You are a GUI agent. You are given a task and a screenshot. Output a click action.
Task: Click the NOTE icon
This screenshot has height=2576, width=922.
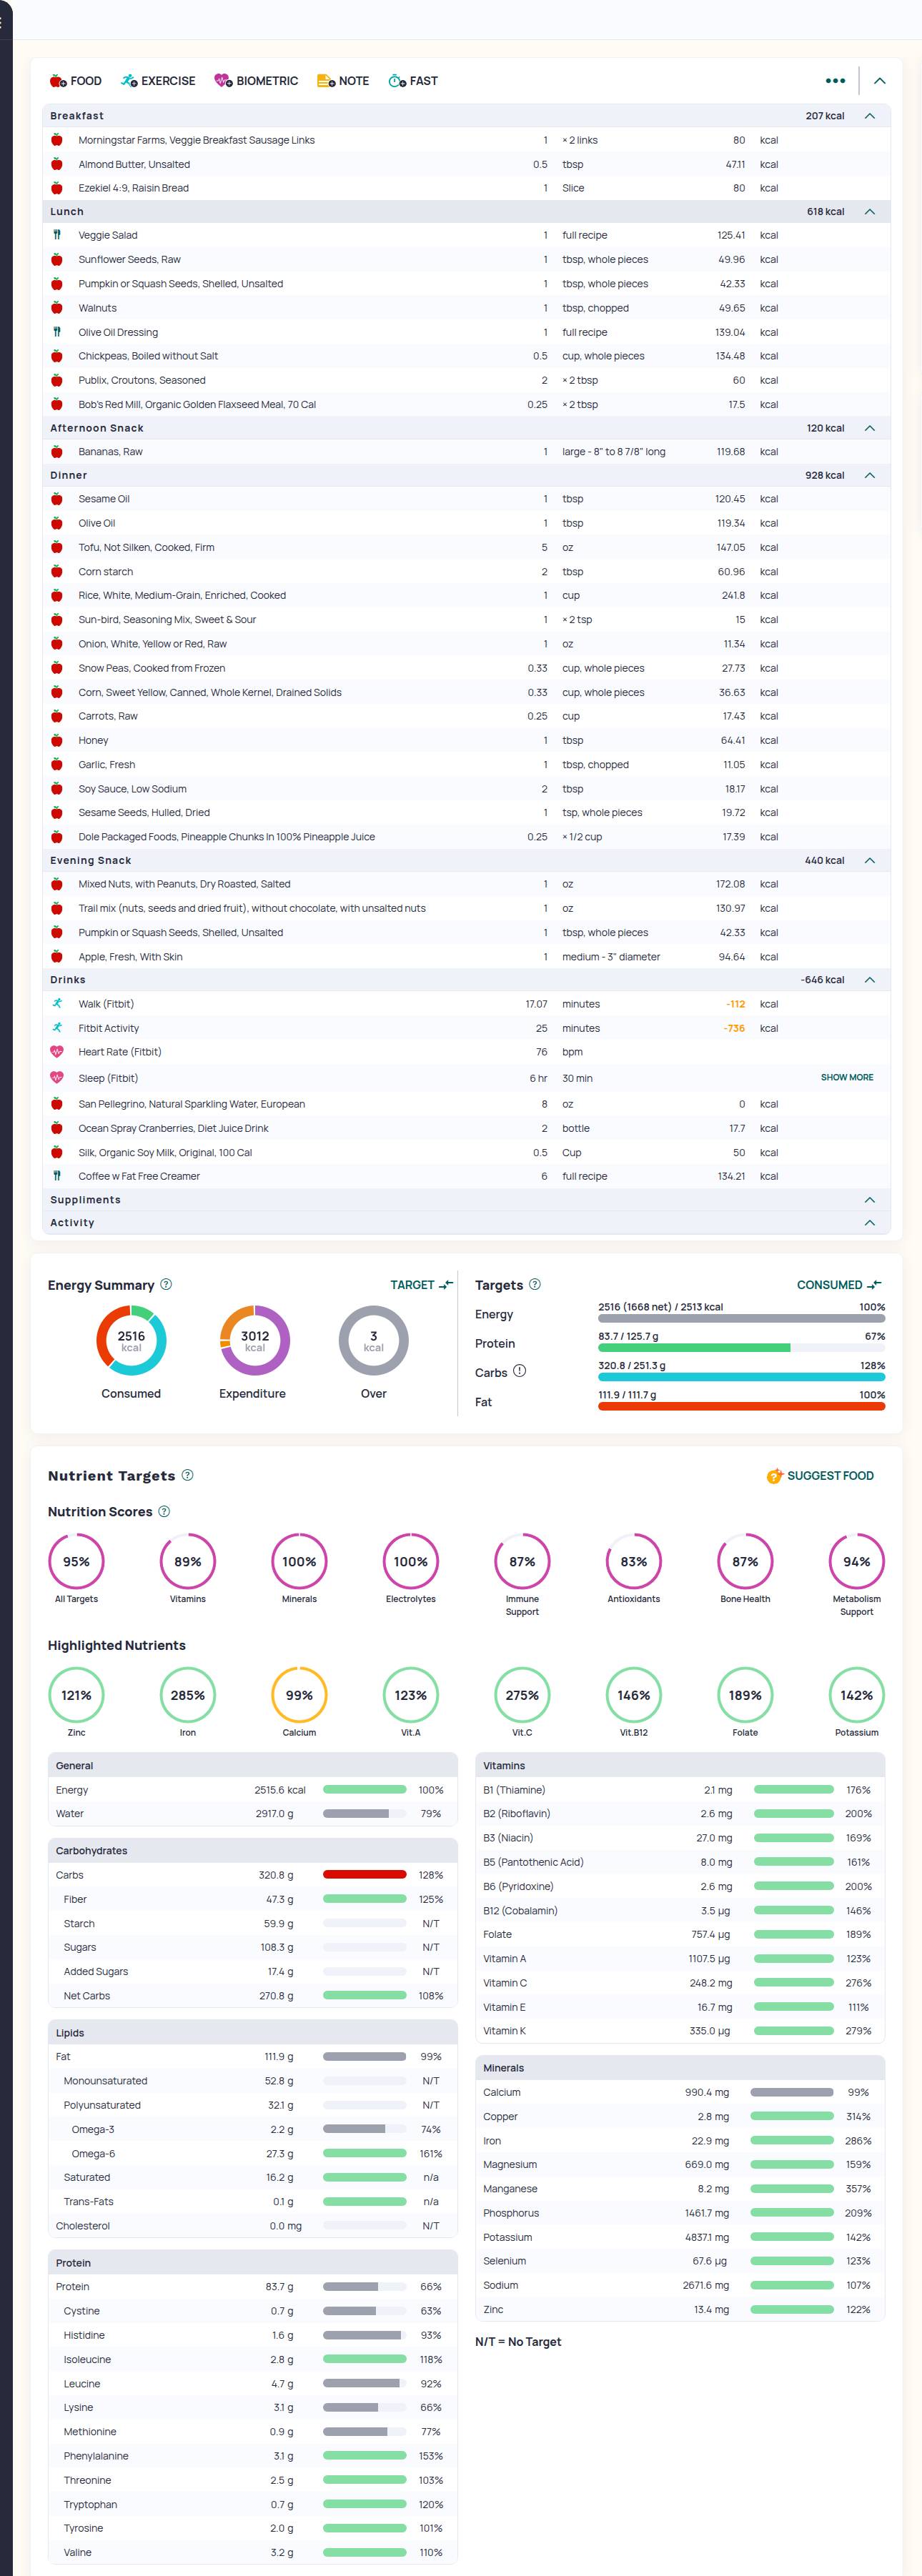click(326, 81)
